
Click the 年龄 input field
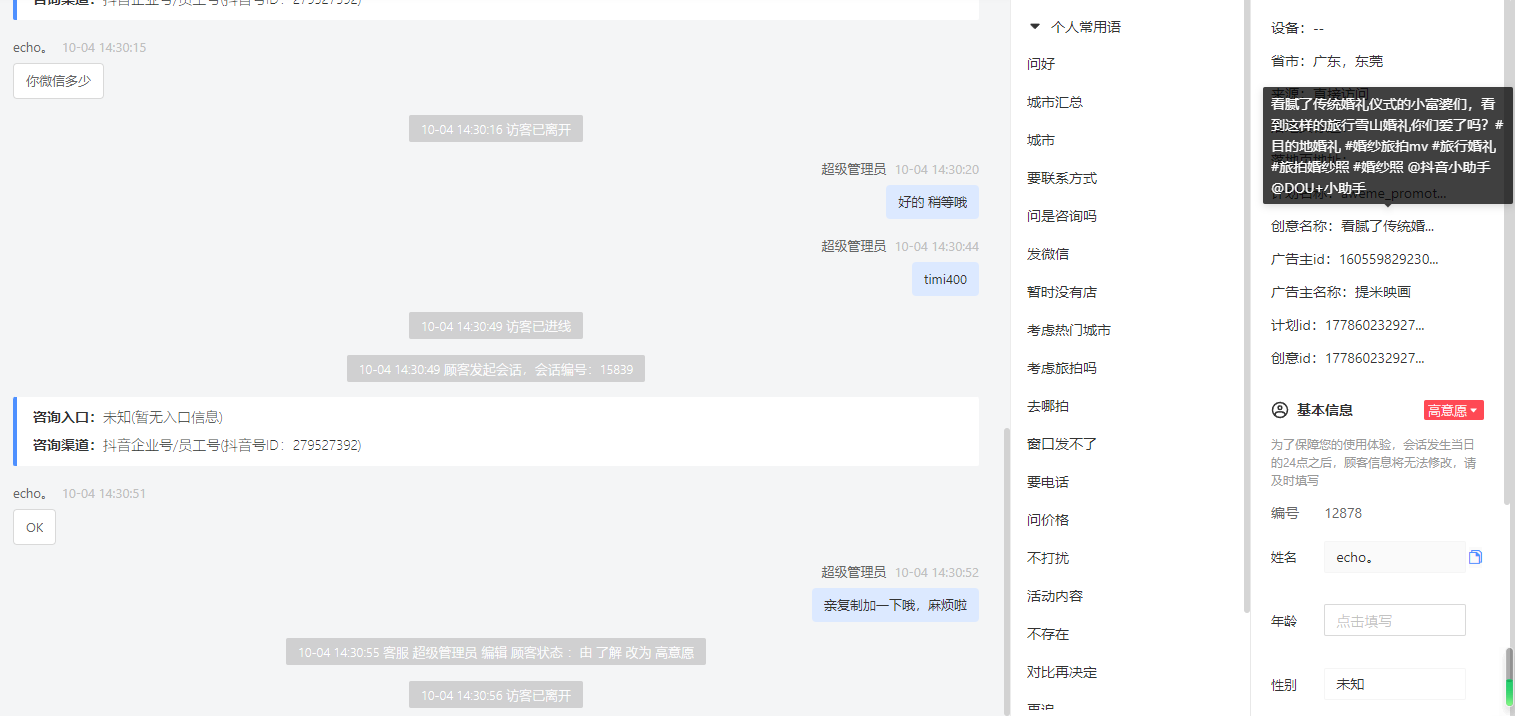[x=1394, y=620]
